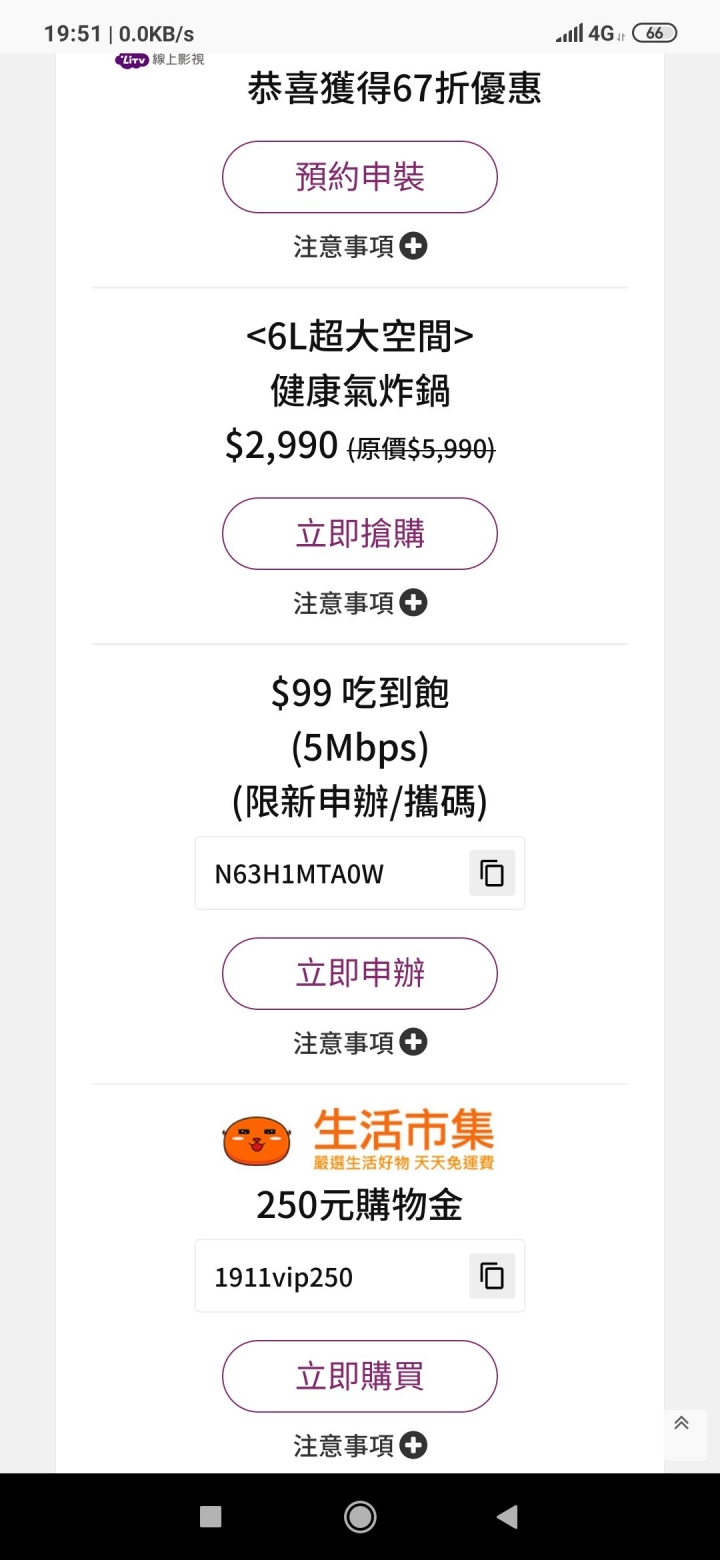Expand 注意事項 under 預約申裝
This screenshot has height=1560, width=720.
[x=360, y=246]
